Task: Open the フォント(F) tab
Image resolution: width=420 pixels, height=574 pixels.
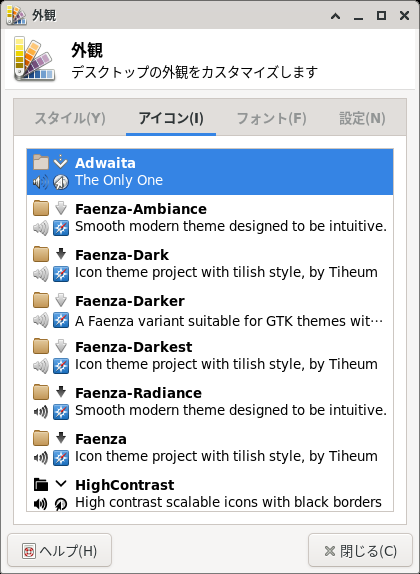Action: click(271, 118)
